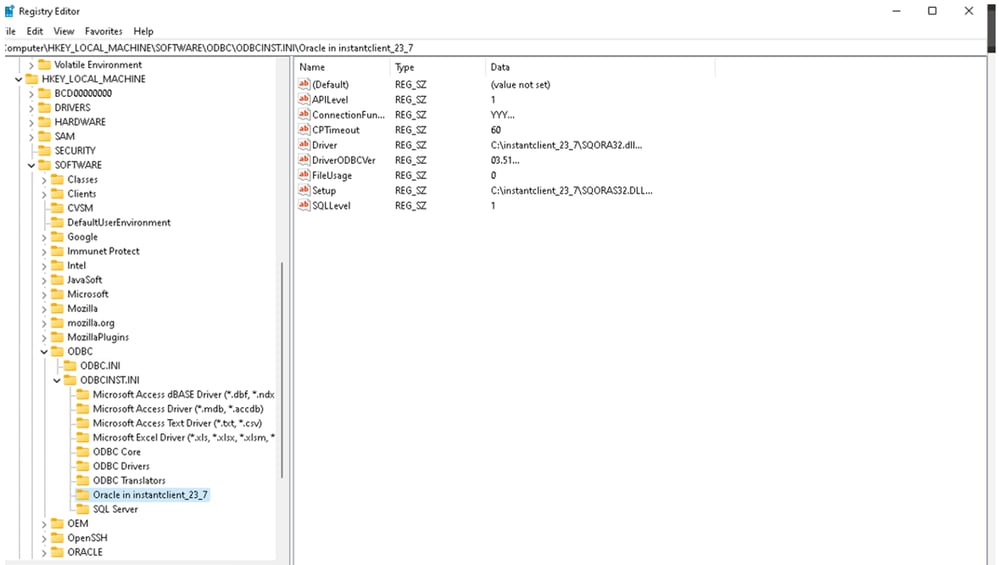This screenshot has width=999, height=565.
Task: Select the Intel folder icon
Action: (57, 265)
